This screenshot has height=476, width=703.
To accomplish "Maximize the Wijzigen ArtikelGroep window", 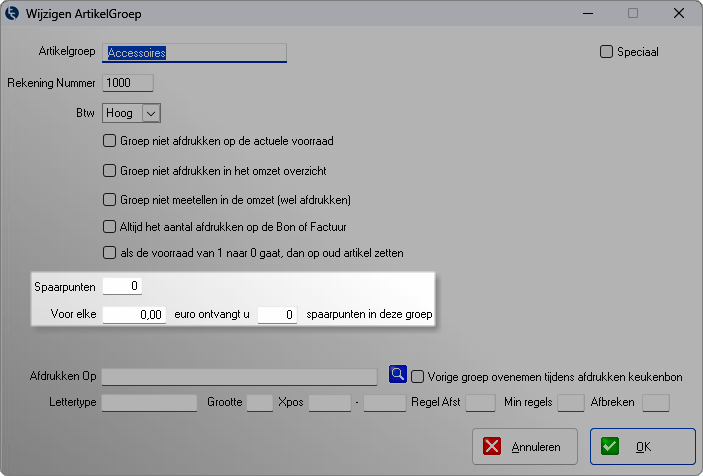I will [633, 13].
